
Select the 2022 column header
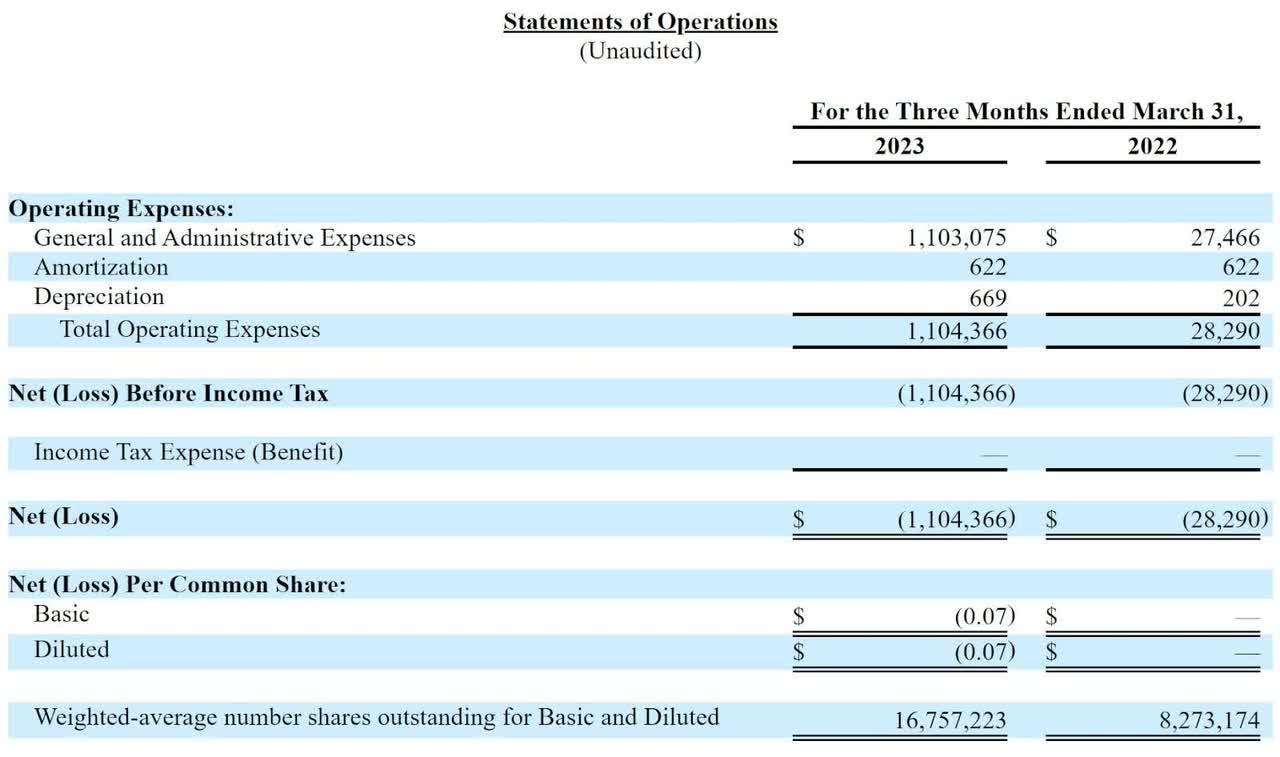coord(1152,146)
